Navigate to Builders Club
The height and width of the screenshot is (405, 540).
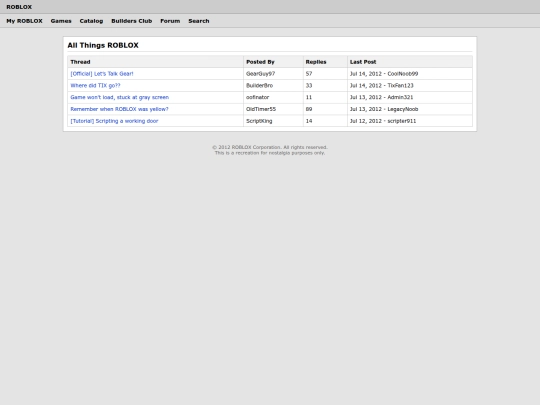pyautogui.click(x=132, y=21)
